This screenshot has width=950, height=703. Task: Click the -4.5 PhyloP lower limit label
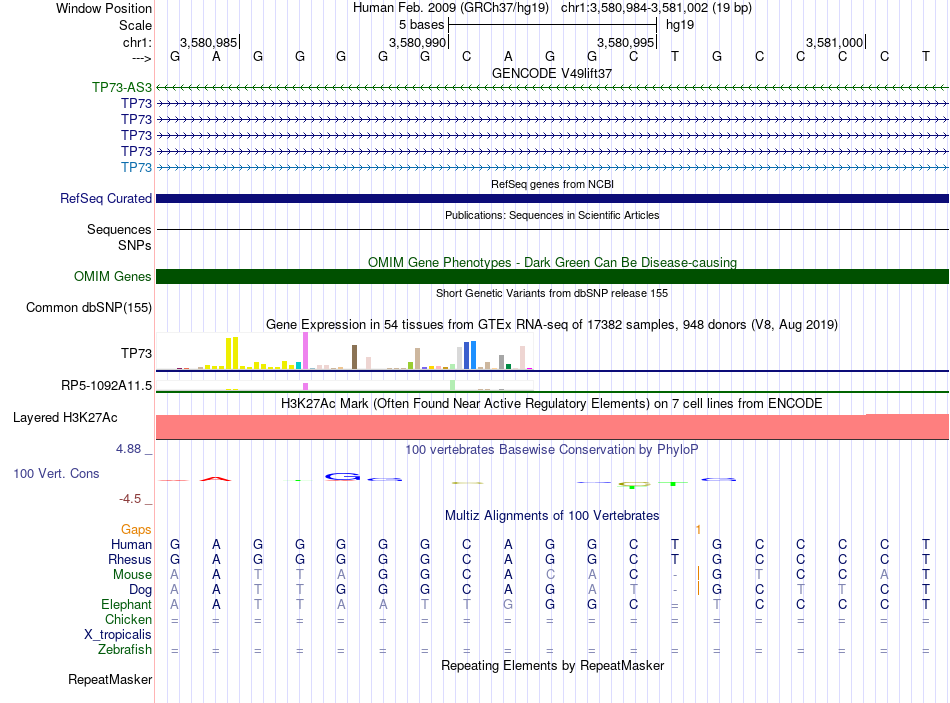click(x=130, y=499)
